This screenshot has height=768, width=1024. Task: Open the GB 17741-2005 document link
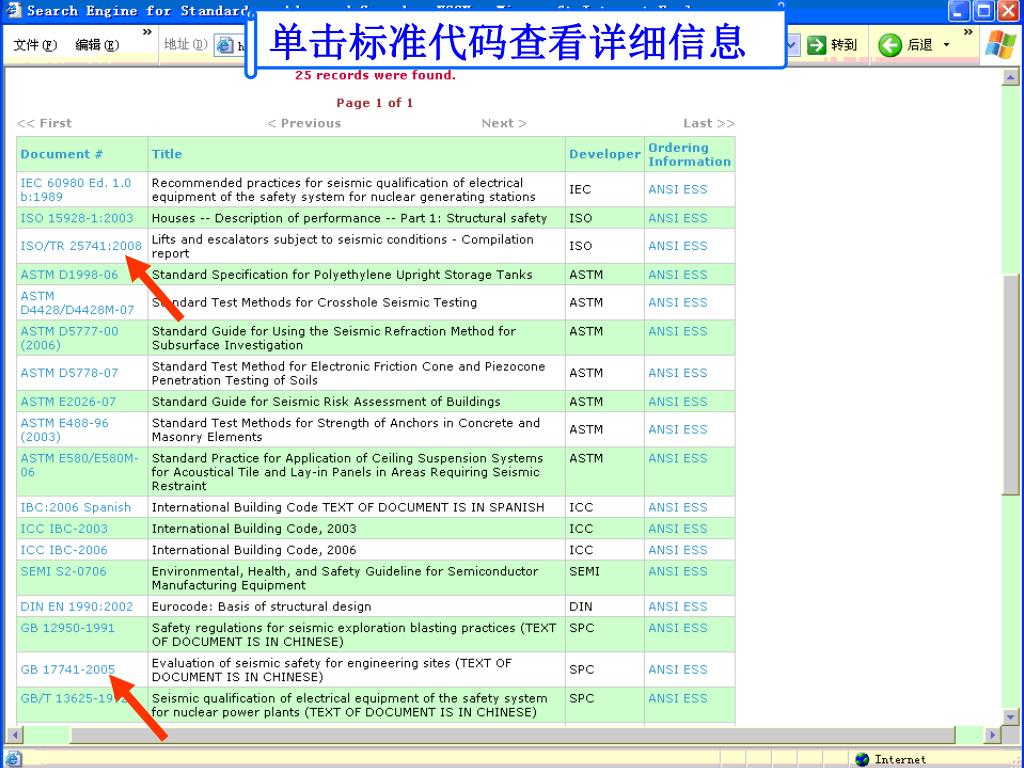pyautogui.click(x=67, y=670)
